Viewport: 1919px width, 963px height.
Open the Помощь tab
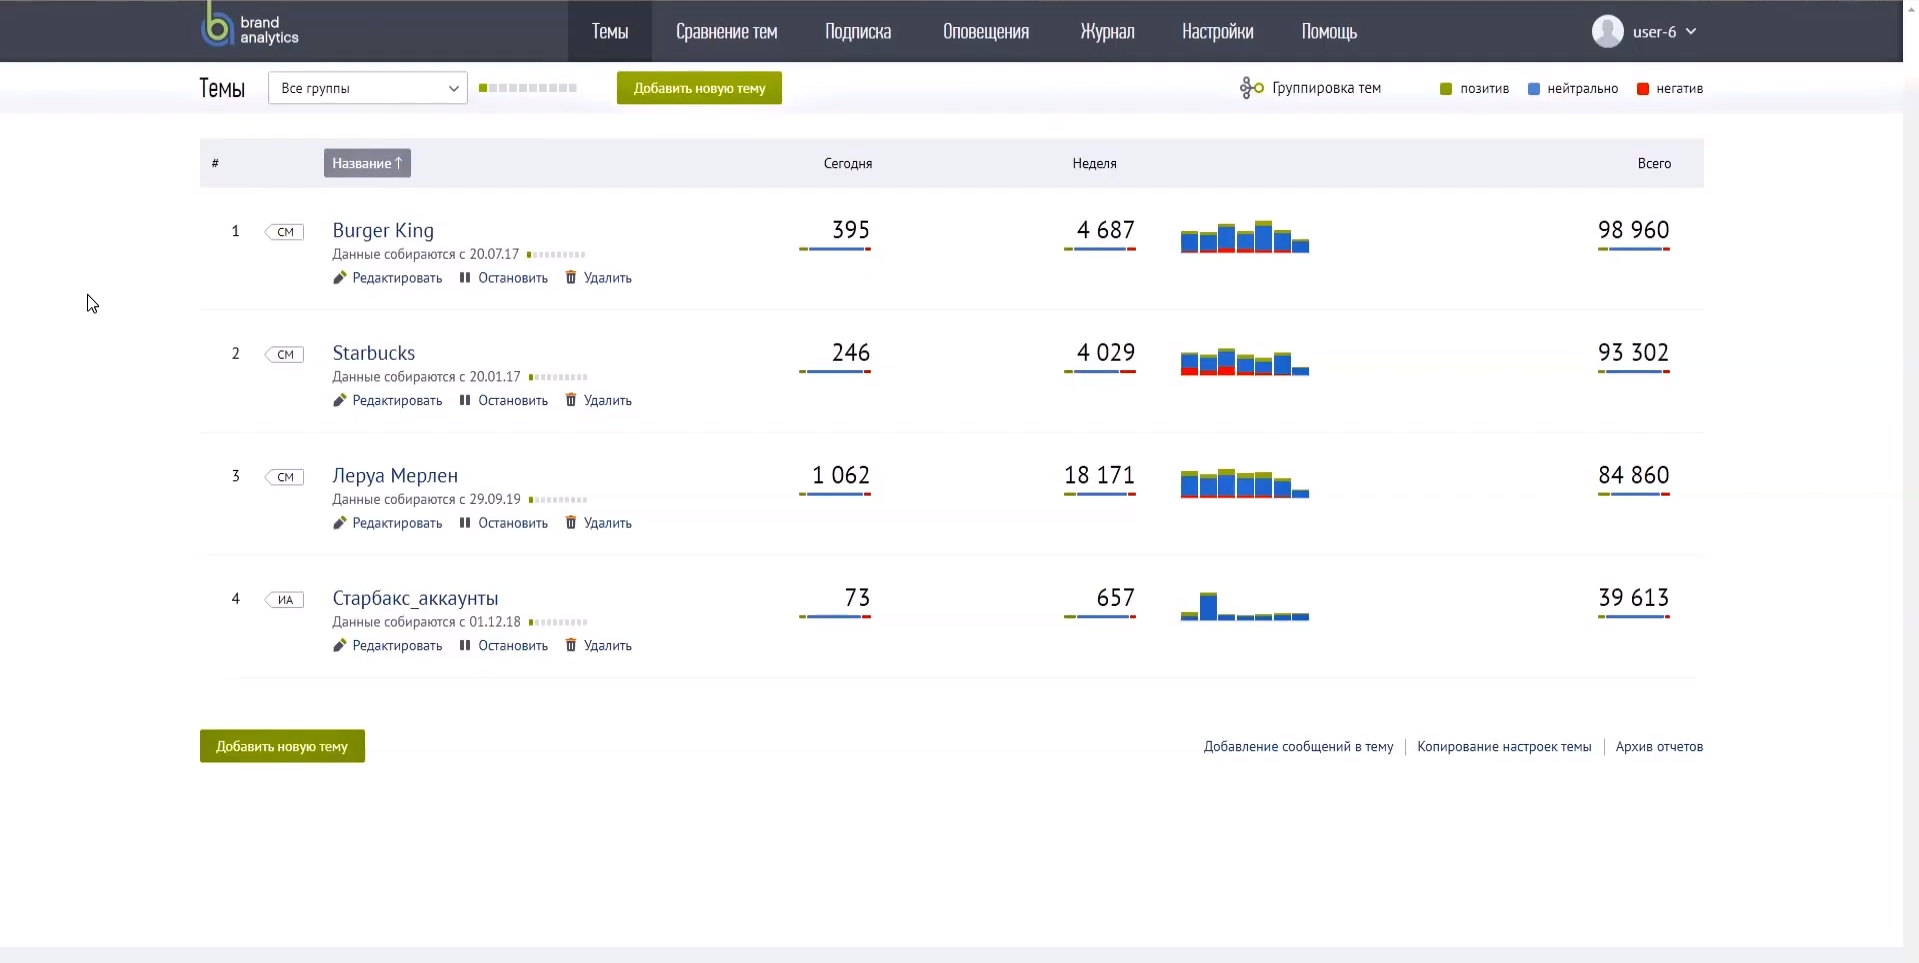pos(1329,31)
